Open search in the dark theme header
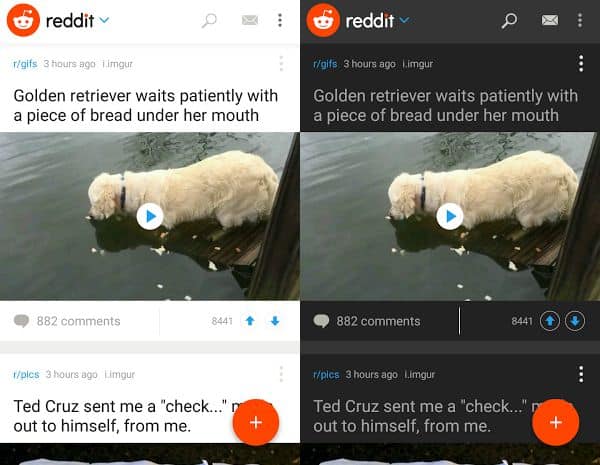 [509, 20]
